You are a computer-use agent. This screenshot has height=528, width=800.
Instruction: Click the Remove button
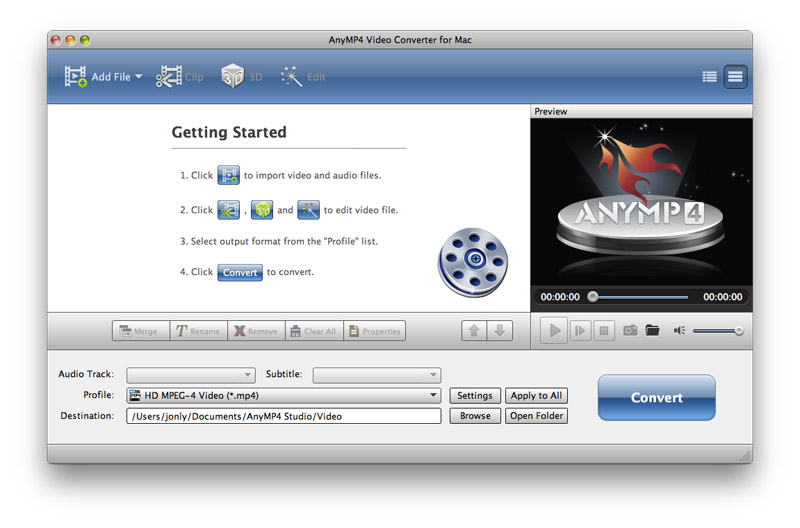tap(257, 331)
